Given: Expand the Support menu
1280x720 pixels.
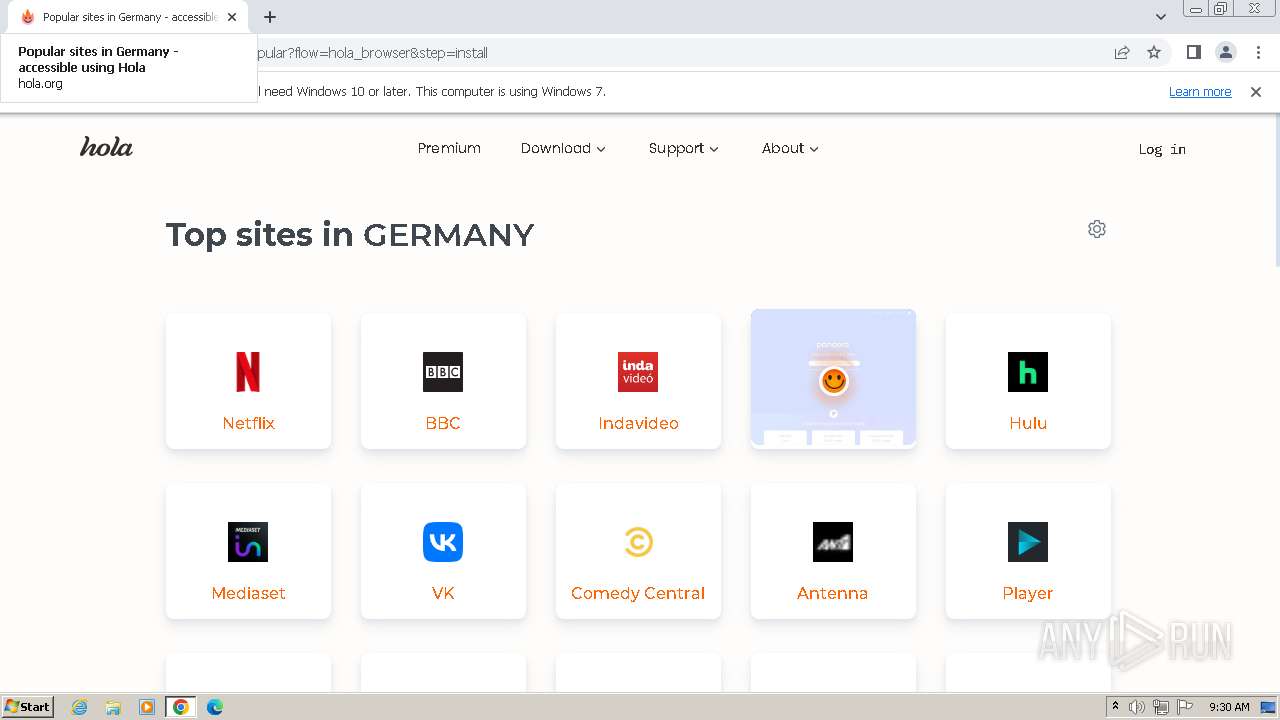Looking at the screenshot, I should [x=684, y=148].
